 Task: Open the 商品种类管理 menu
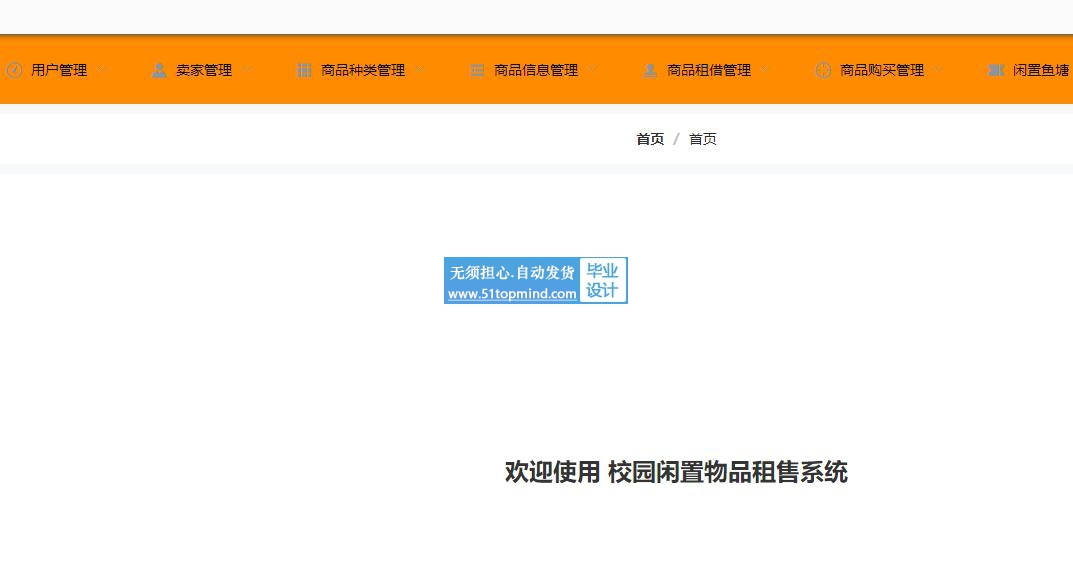(363, 70)
